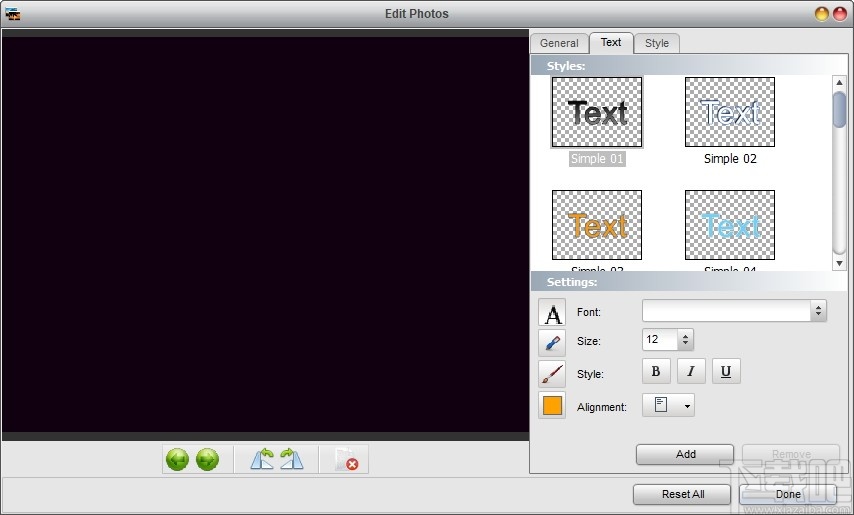Click the Add button

tap(685, 454)
